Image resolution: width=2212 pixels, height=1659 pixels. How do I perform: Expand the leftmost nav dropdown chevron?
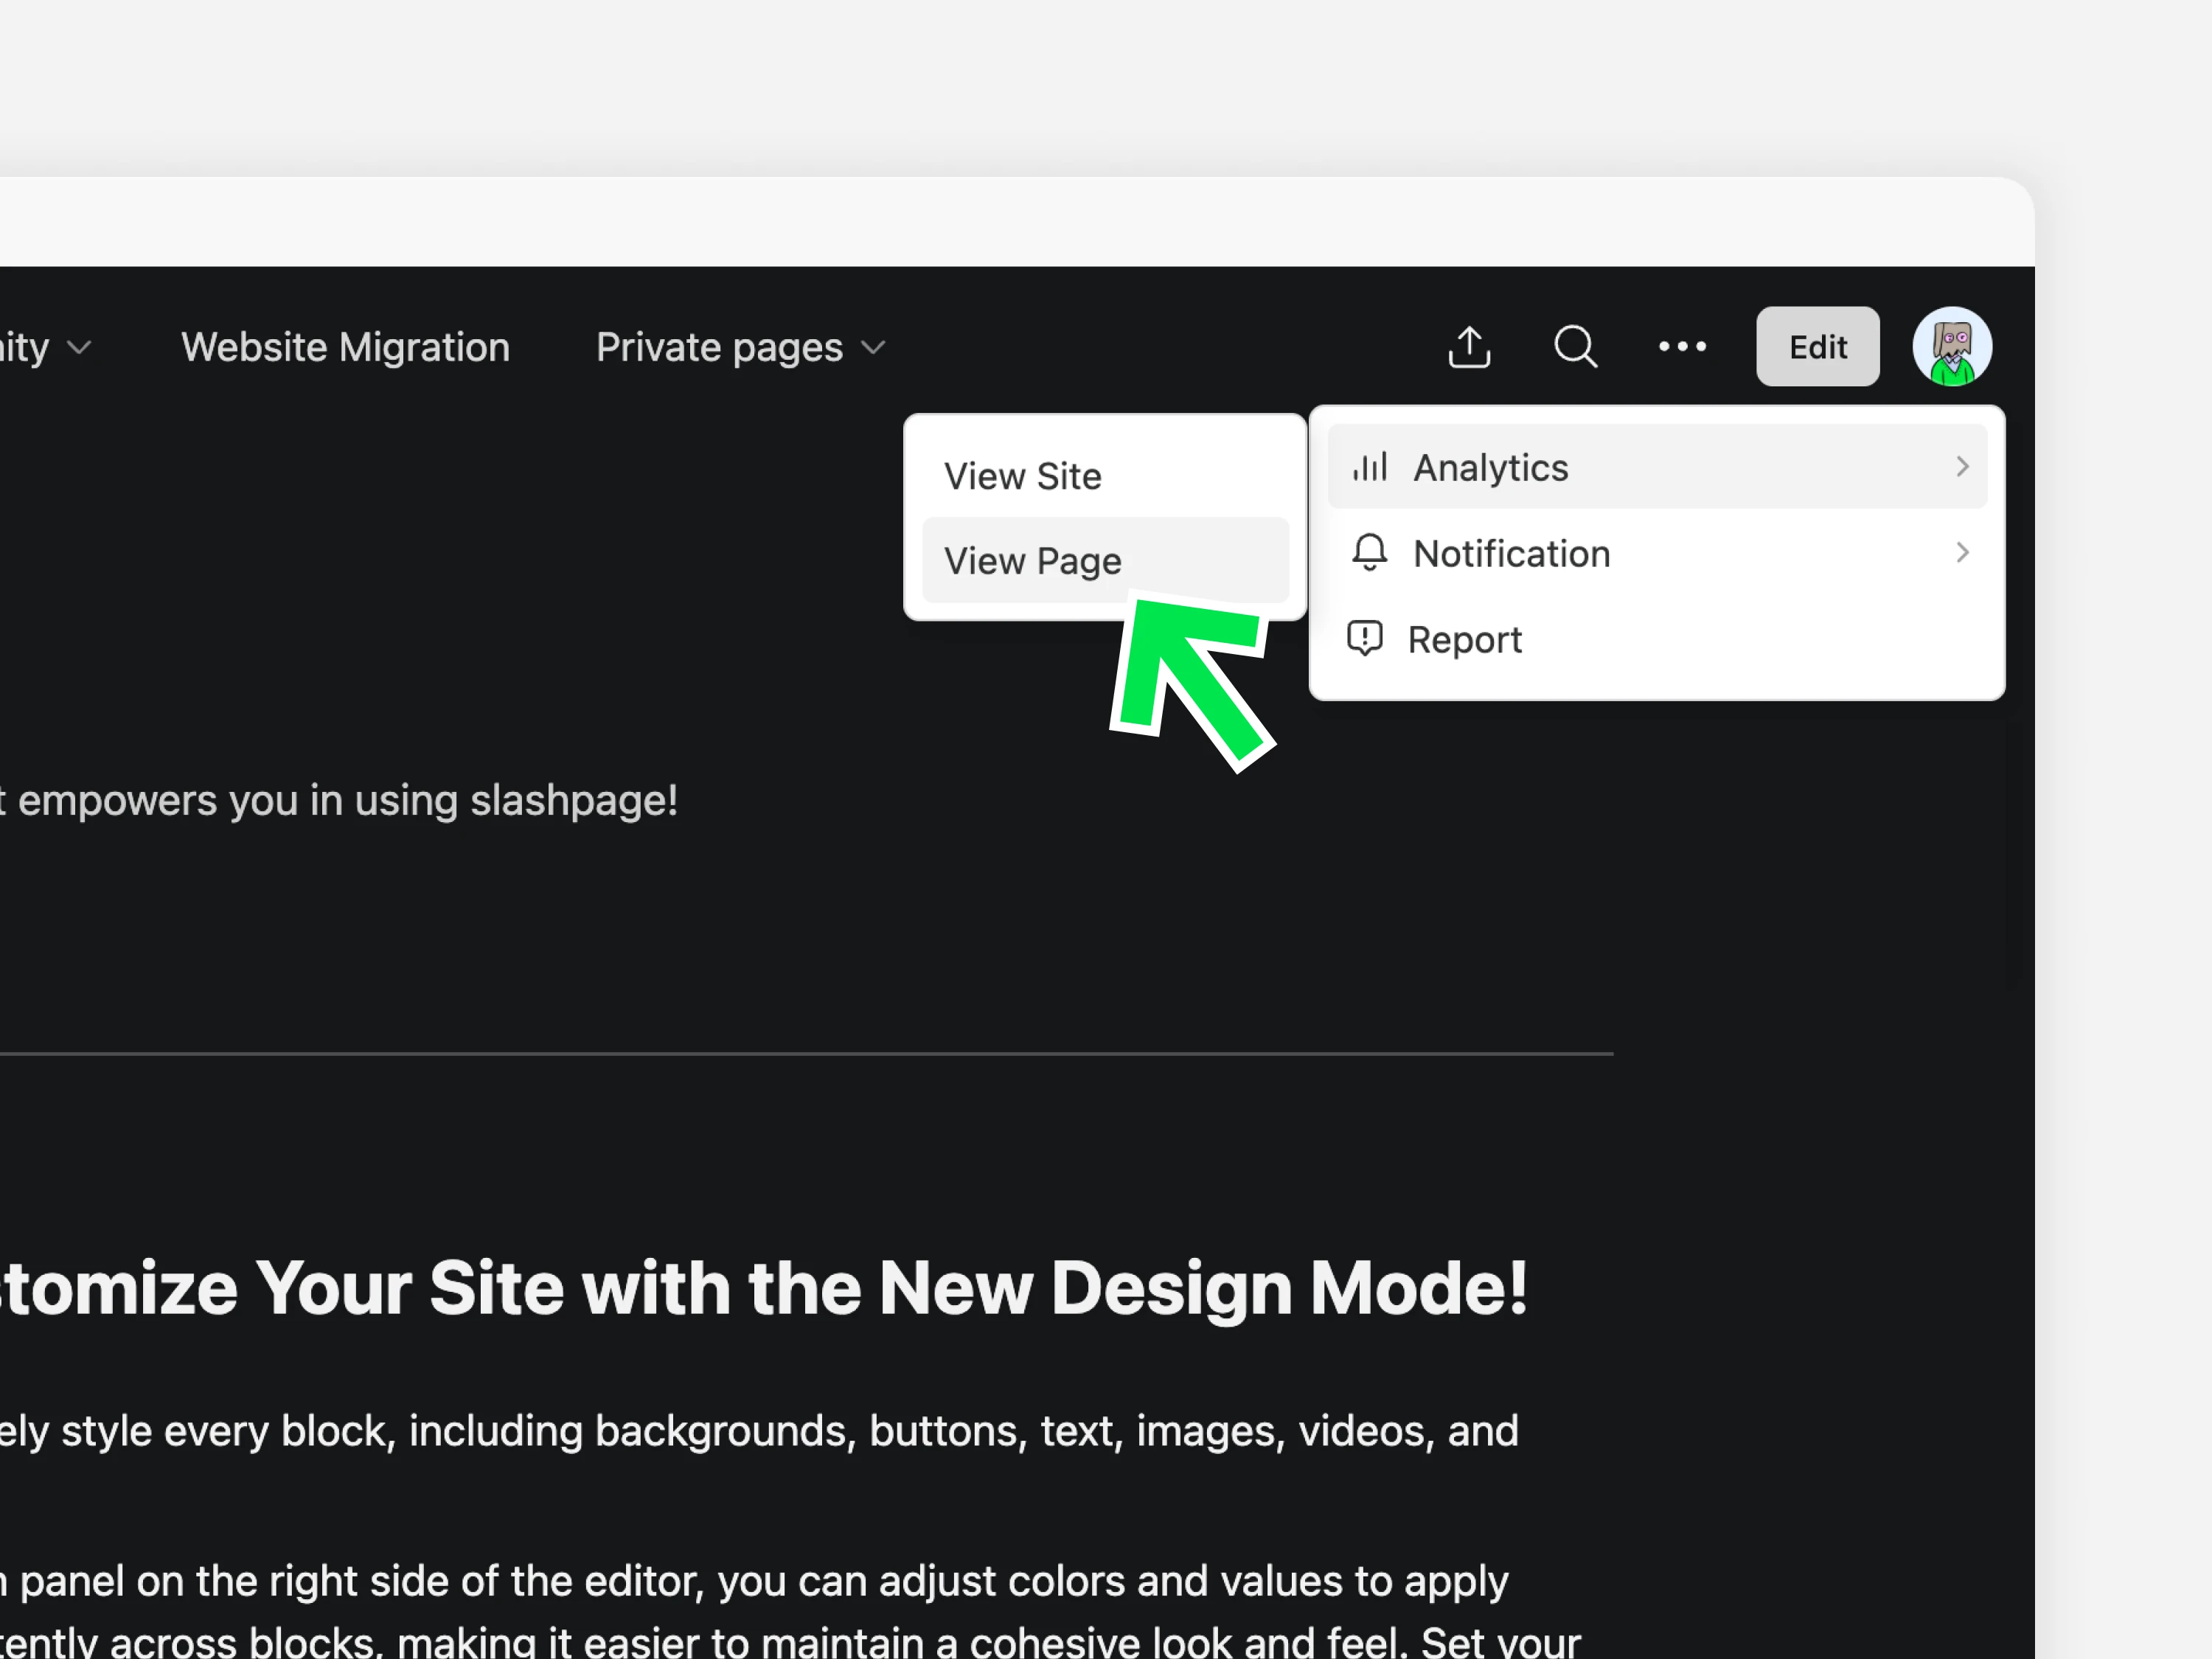pos(79,348)
